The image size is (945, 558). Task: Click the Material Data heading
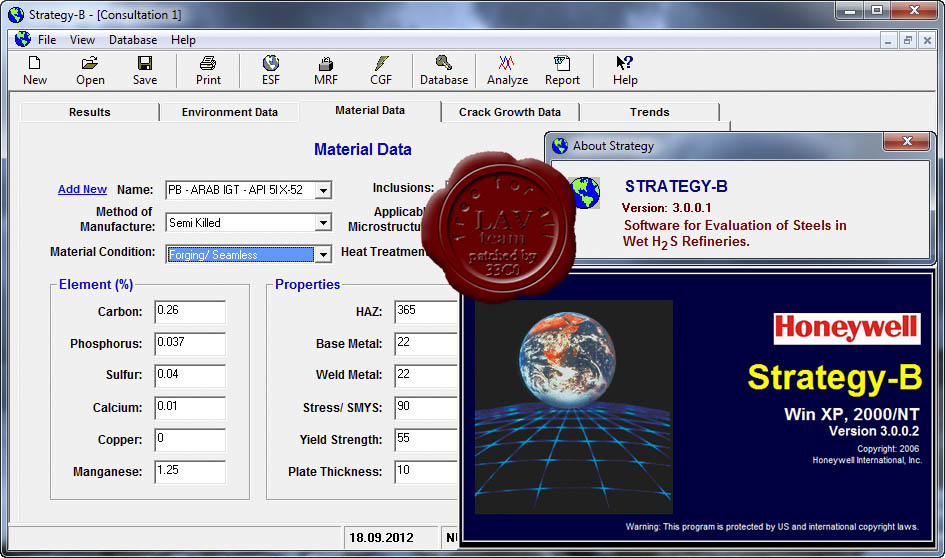pyautogui.click(x=363, y=149)
